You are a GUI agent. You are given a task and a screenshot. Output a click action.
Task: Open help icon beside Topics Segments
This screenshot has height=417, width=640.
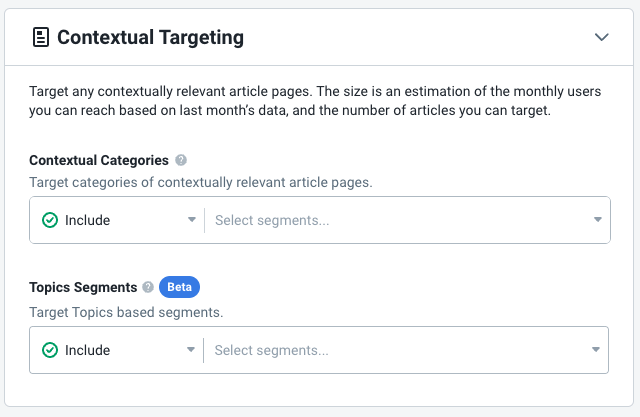(148, 287)
